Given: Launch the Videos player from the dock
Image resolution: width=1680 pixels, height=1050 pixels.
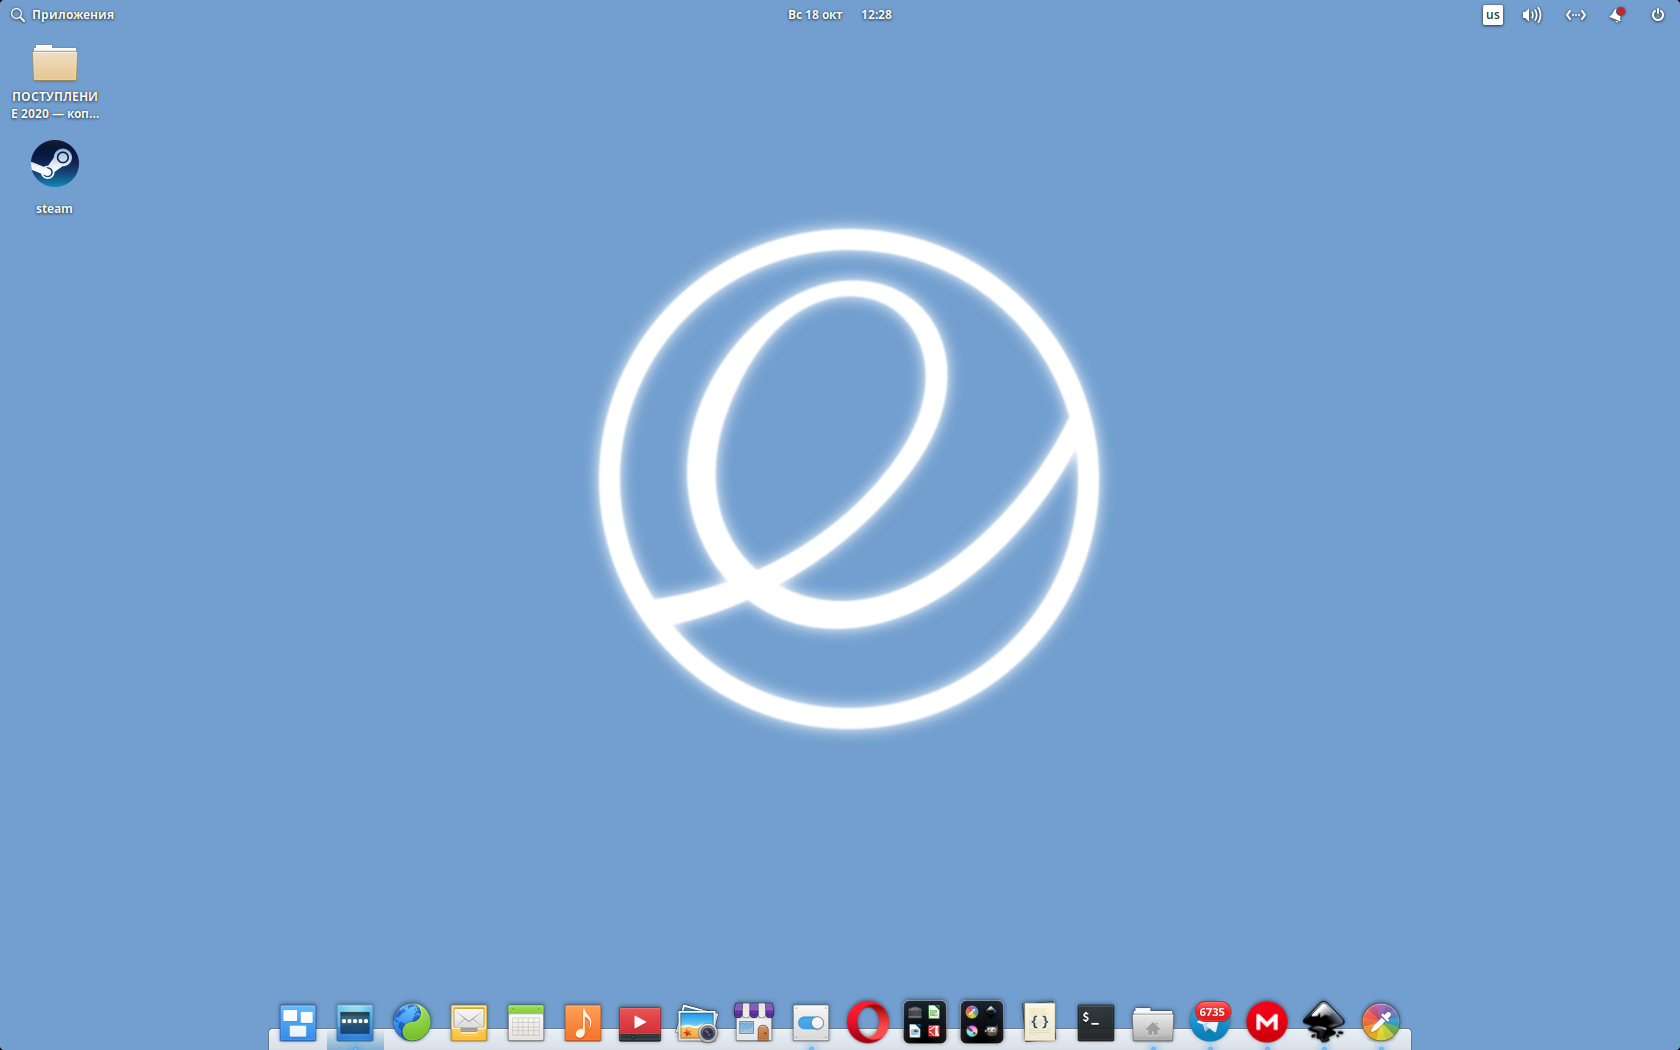Looking at the screenshot, I should tap(640, 1022).
